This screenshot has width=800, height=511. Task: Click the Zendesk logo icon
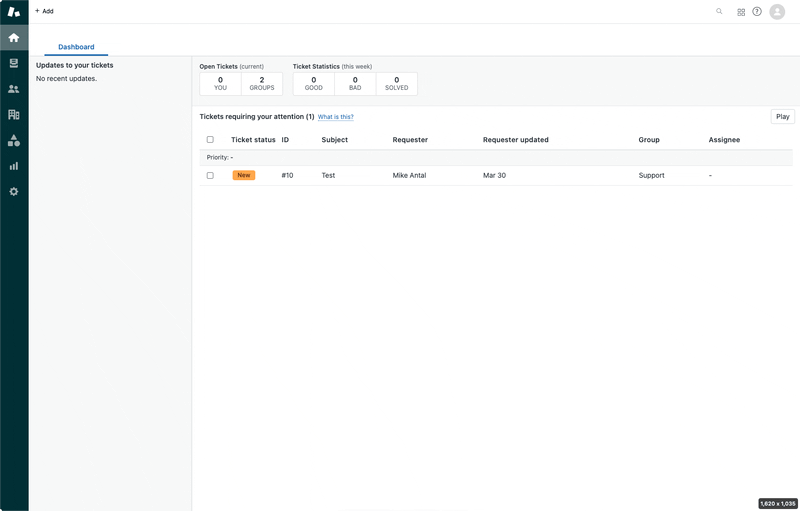pyautogui.click(x=14, y=12)
